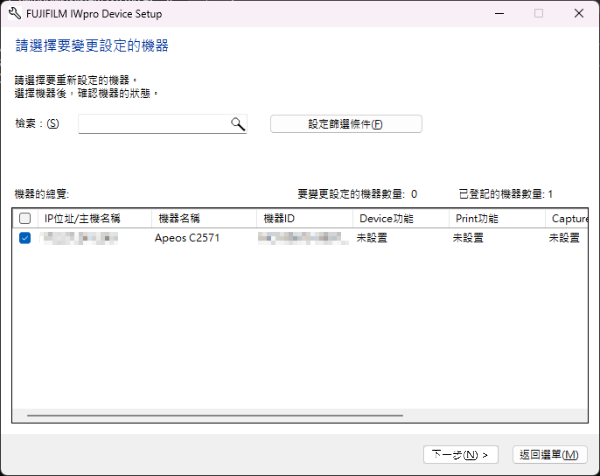Click the wrench app icon in title bar
The image size is (600, 476).
click(15, 14)
